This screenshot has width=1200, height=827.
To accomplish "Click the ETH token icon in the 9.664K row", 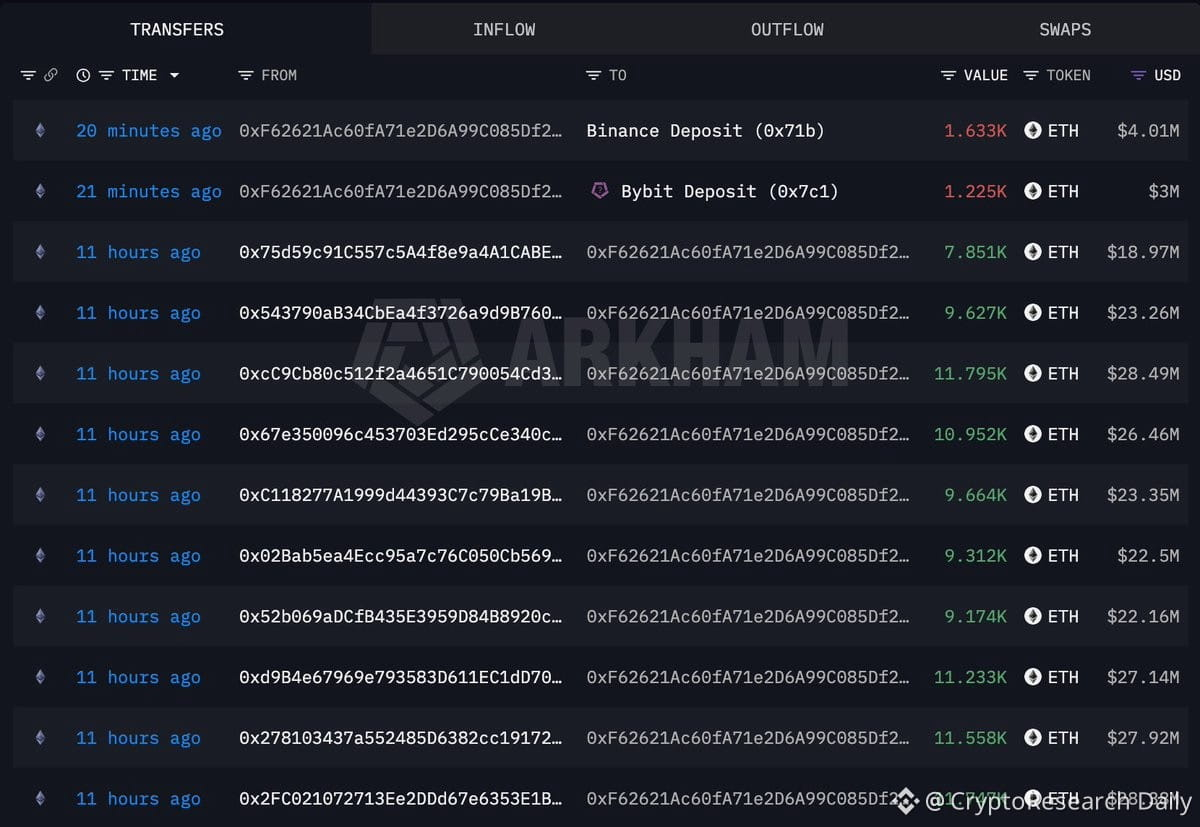I will [1033, 495].
